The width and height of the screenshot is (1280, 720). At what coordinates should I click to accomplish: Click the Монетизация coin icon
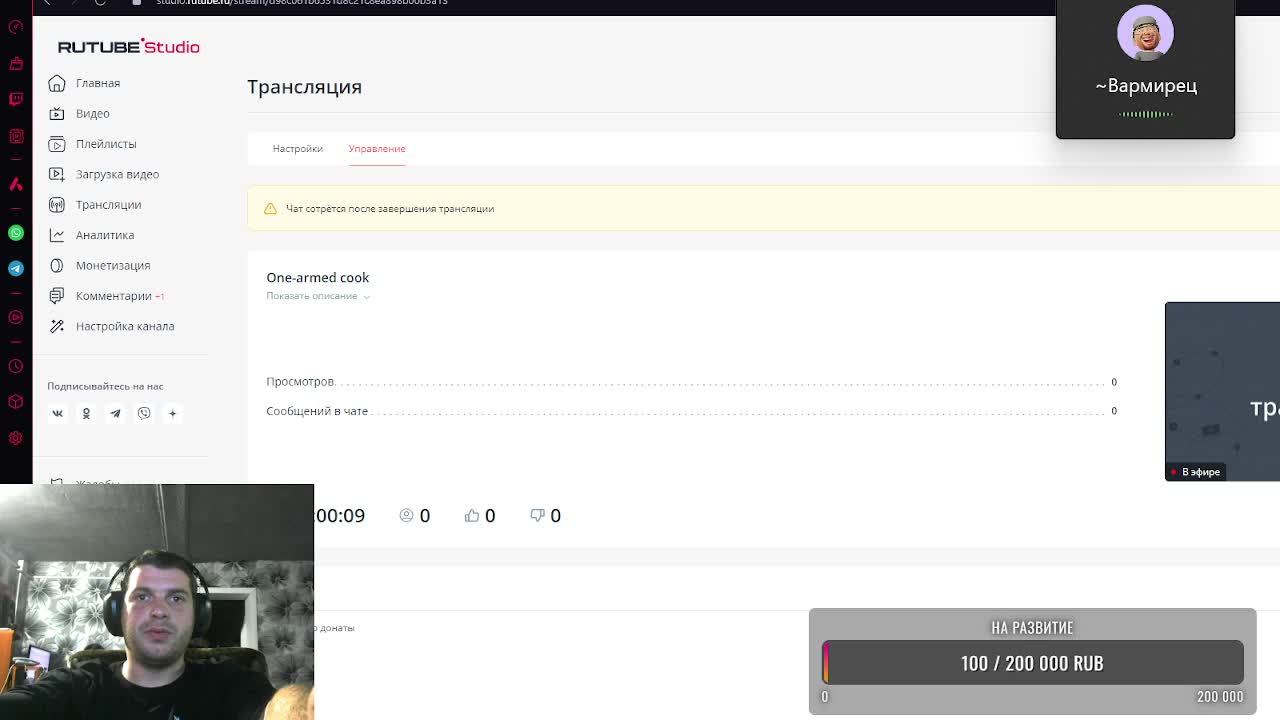coord(57,265)
